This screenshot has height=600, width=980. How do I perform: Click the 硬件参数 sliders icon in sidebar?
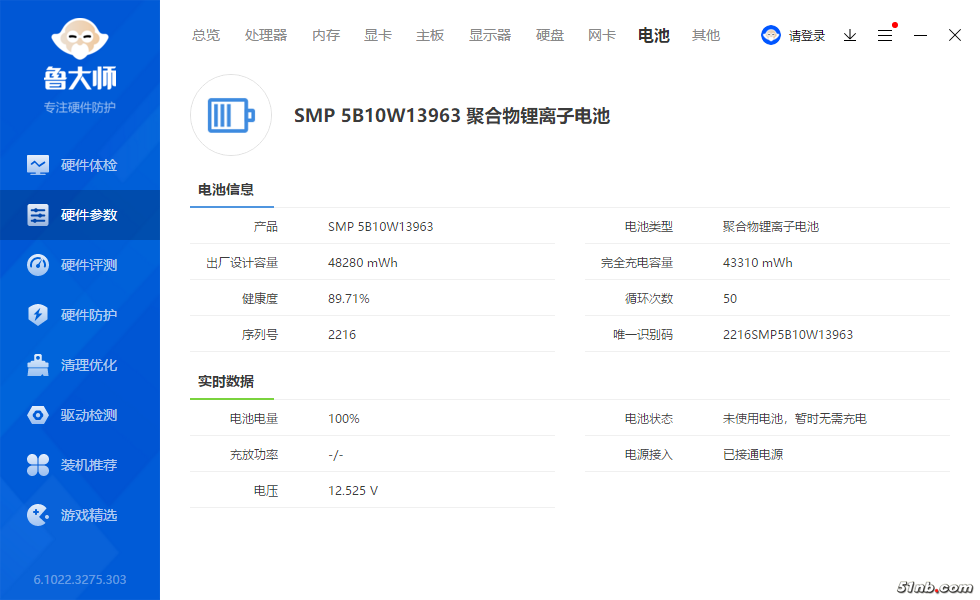(x=38, y=215)
